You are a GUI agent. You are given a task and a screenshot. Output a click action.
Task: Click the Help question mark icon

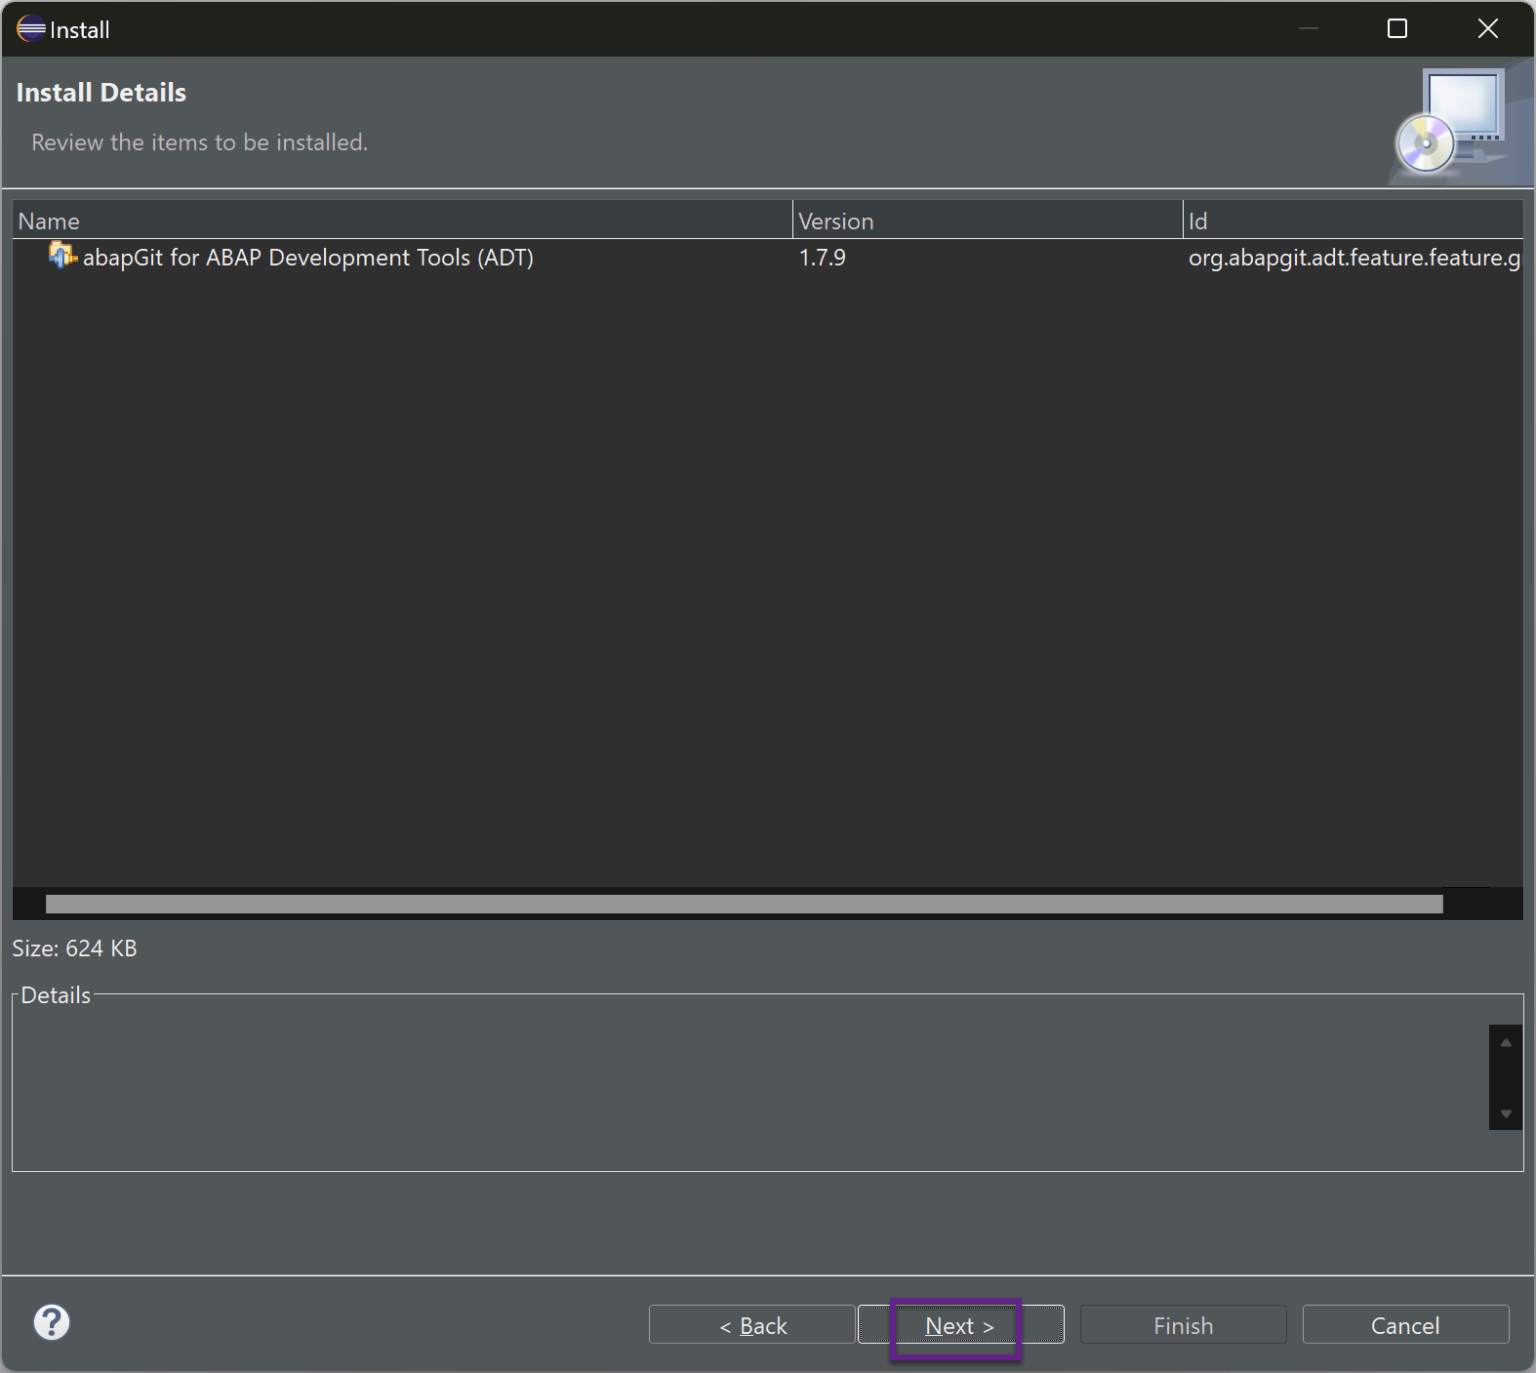(51, 1322)
